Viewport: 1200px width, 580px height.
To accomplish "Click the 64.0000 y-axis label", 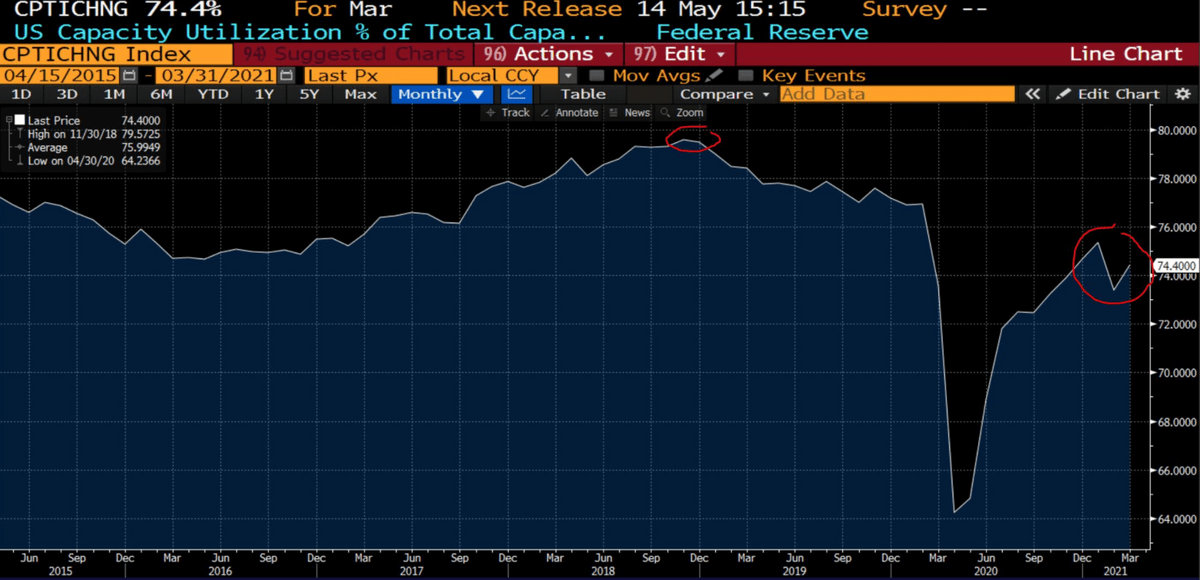I will point(1176,519).
